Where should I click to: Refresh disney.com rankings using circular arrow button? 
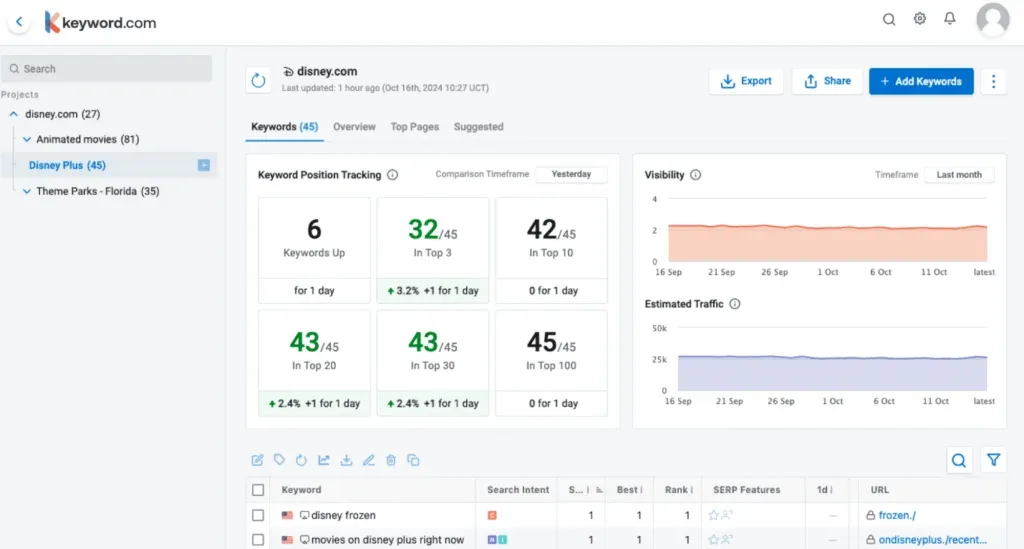(259, 81)
